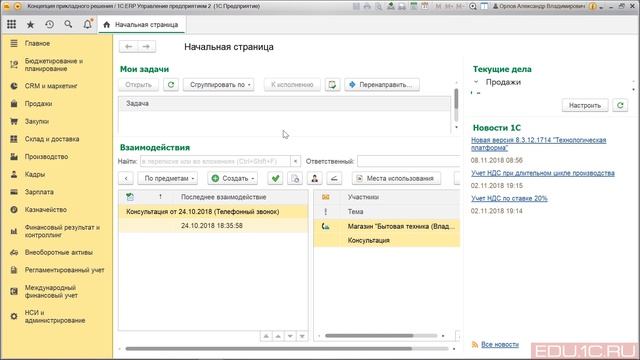Open the Казначейство section
Screen dimensions: 640x360
46,209
